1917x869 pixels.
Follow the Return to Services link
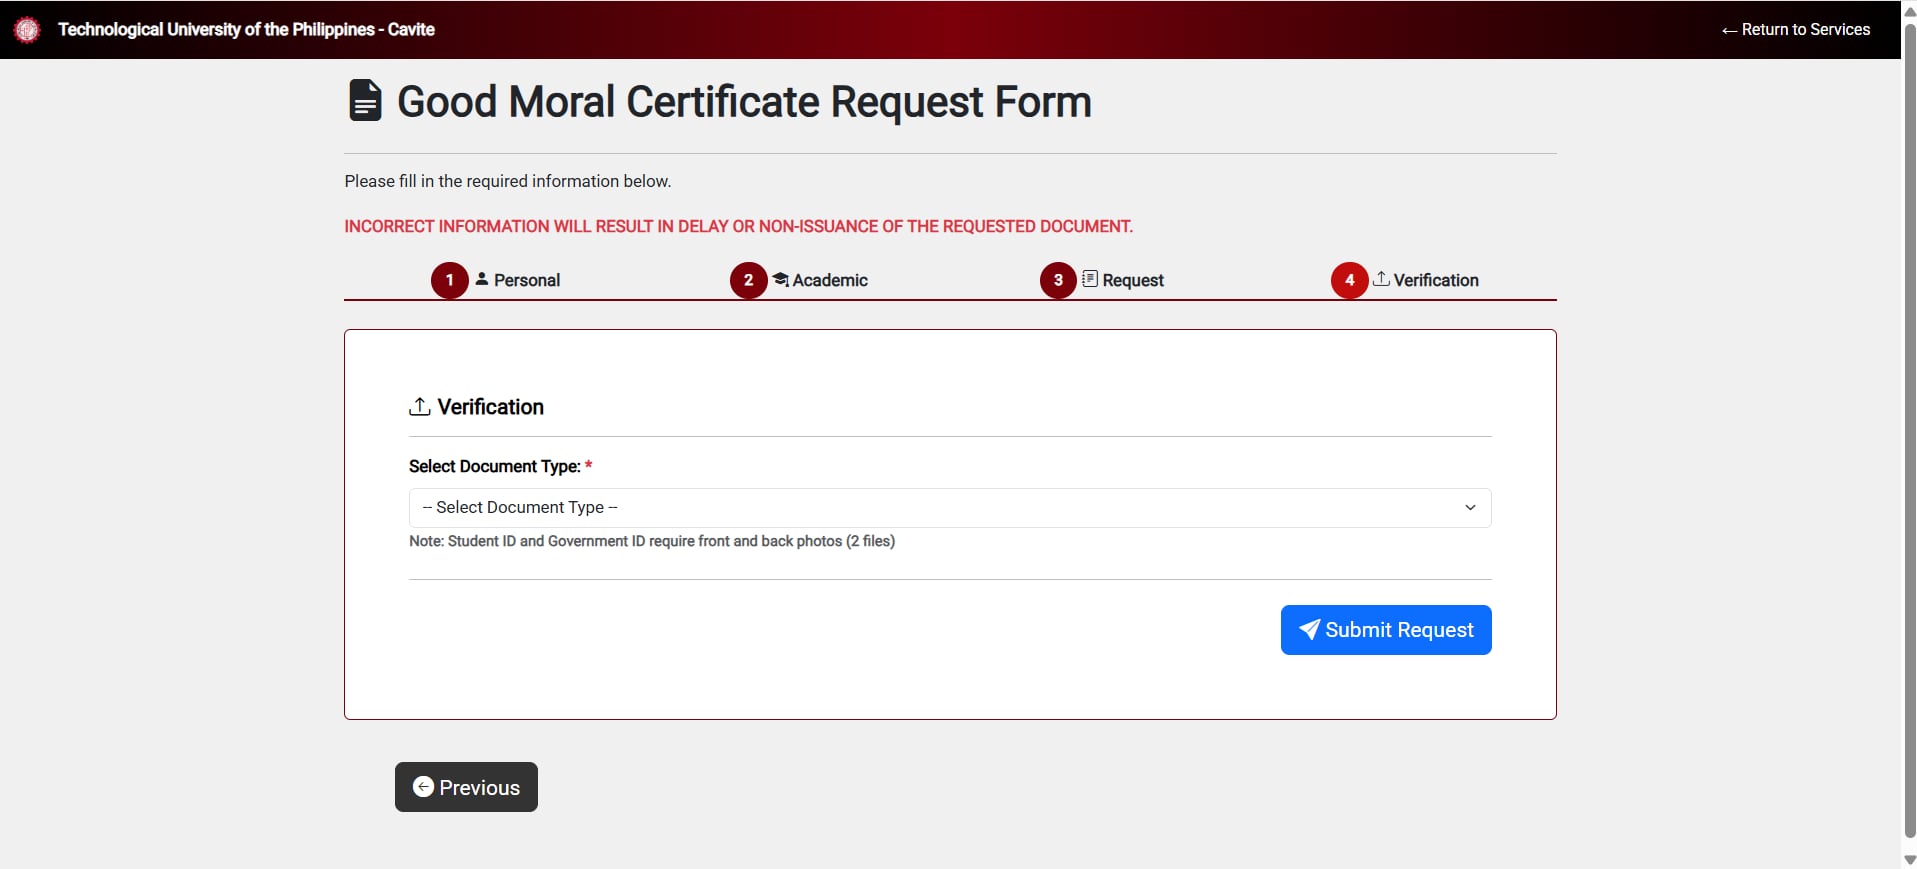tap(1795, 30)
